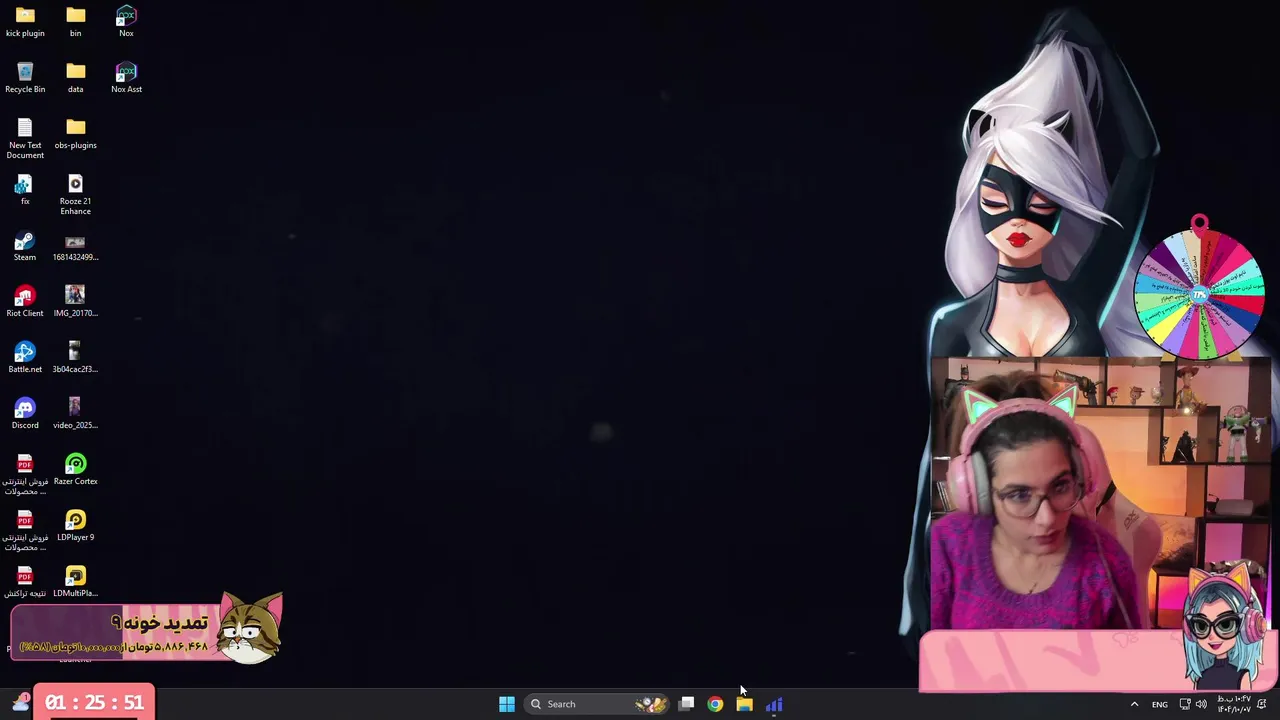Viewport: 1280px width, 720px height.
Task: Open the bin folder on desktop
Action: point(75,22)
